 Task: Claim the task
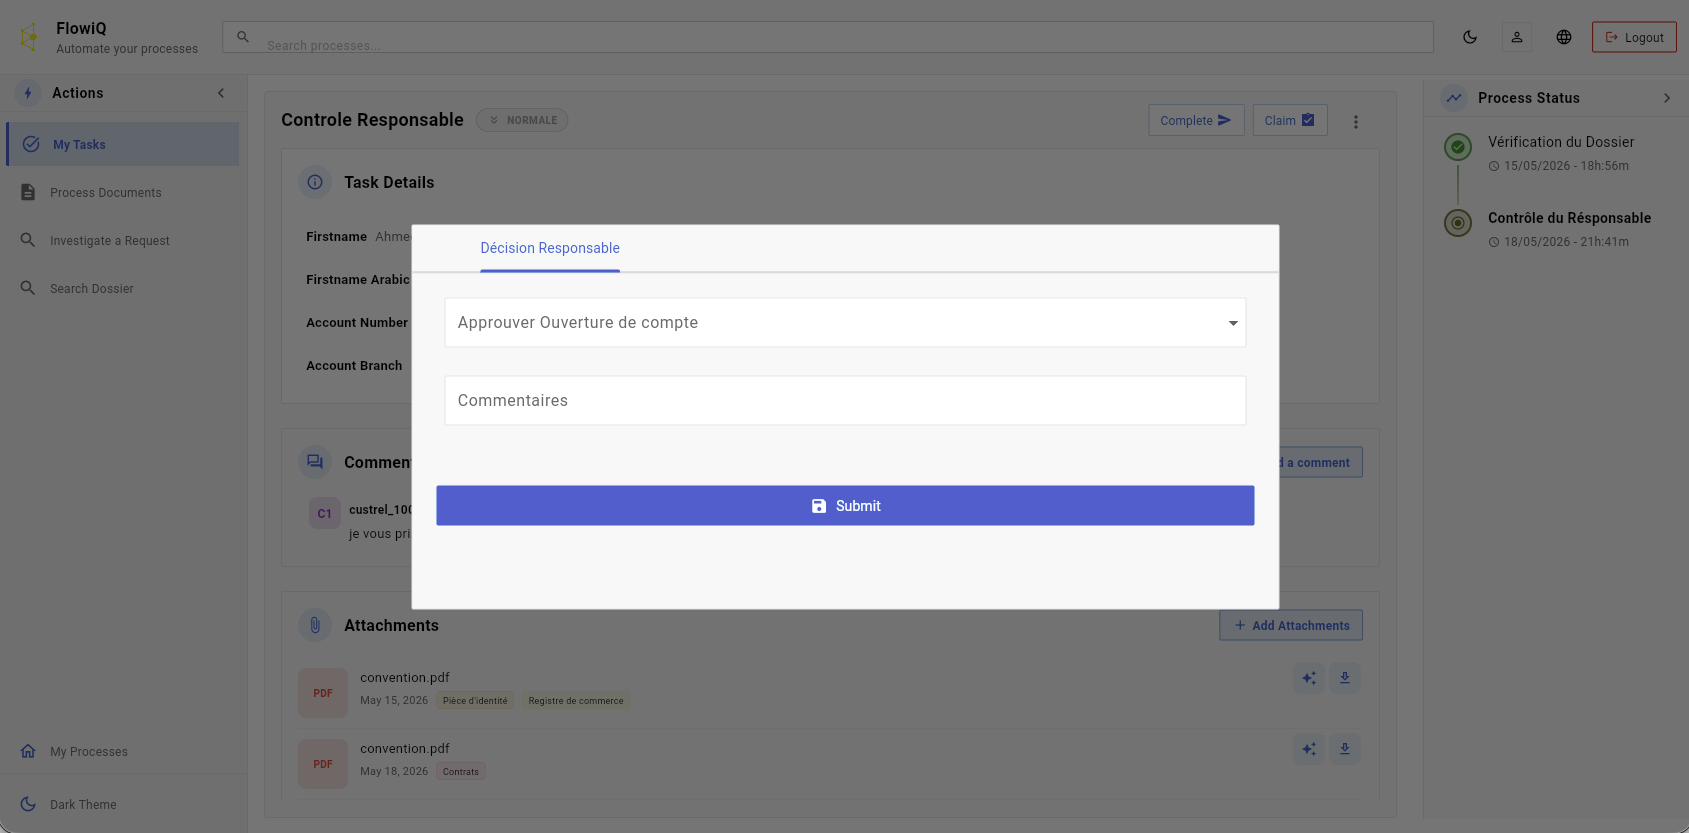pos(1290,120)
